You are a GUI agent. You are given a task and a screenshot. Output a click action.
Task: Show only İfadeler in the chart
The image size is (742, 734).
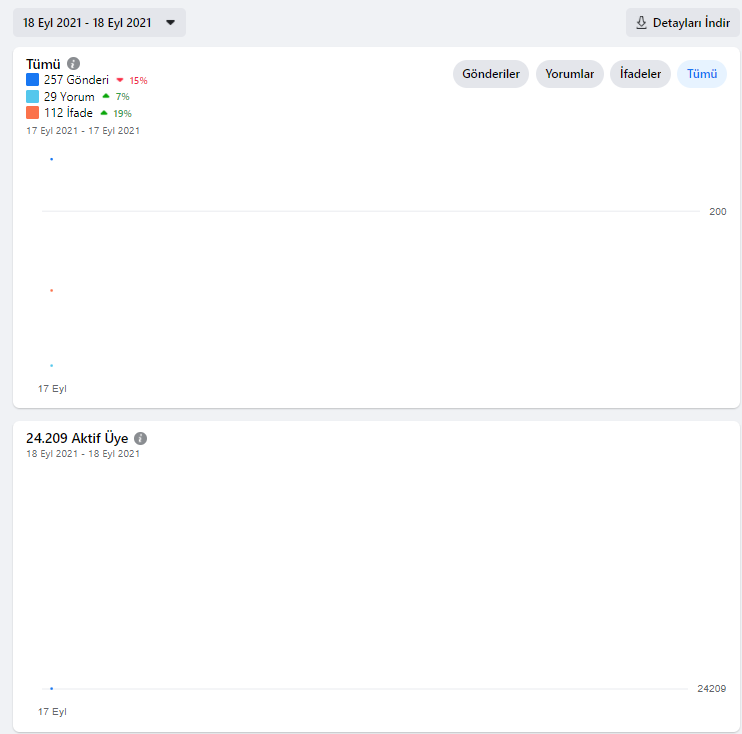640,74
